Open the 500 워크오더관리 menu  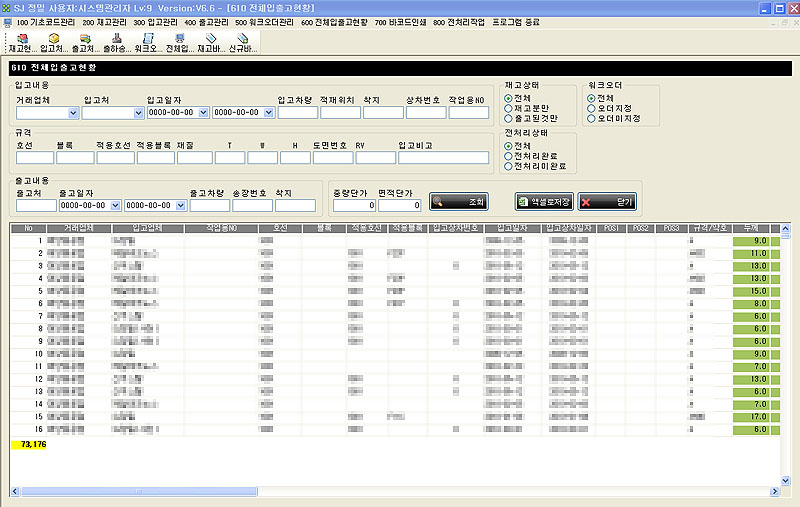click(265, 22)
